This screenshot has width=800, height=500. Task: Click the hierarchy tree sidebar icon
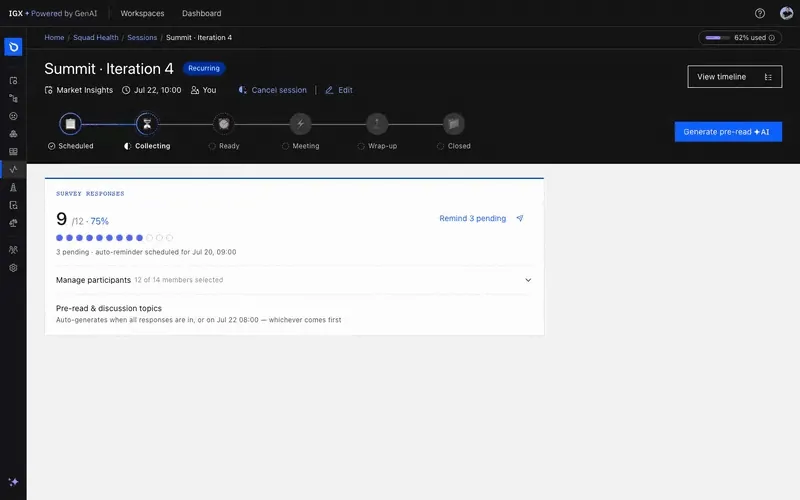tap(13, 98)
